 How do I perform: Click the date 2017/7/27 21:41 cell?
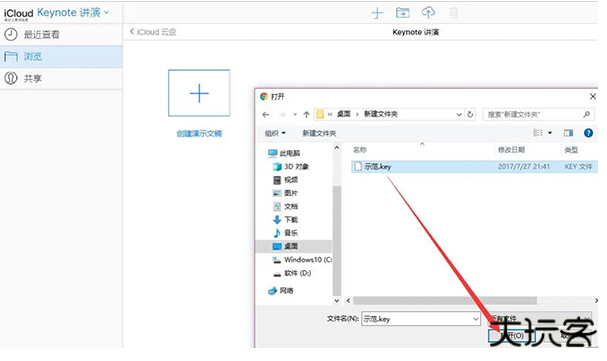523,167
